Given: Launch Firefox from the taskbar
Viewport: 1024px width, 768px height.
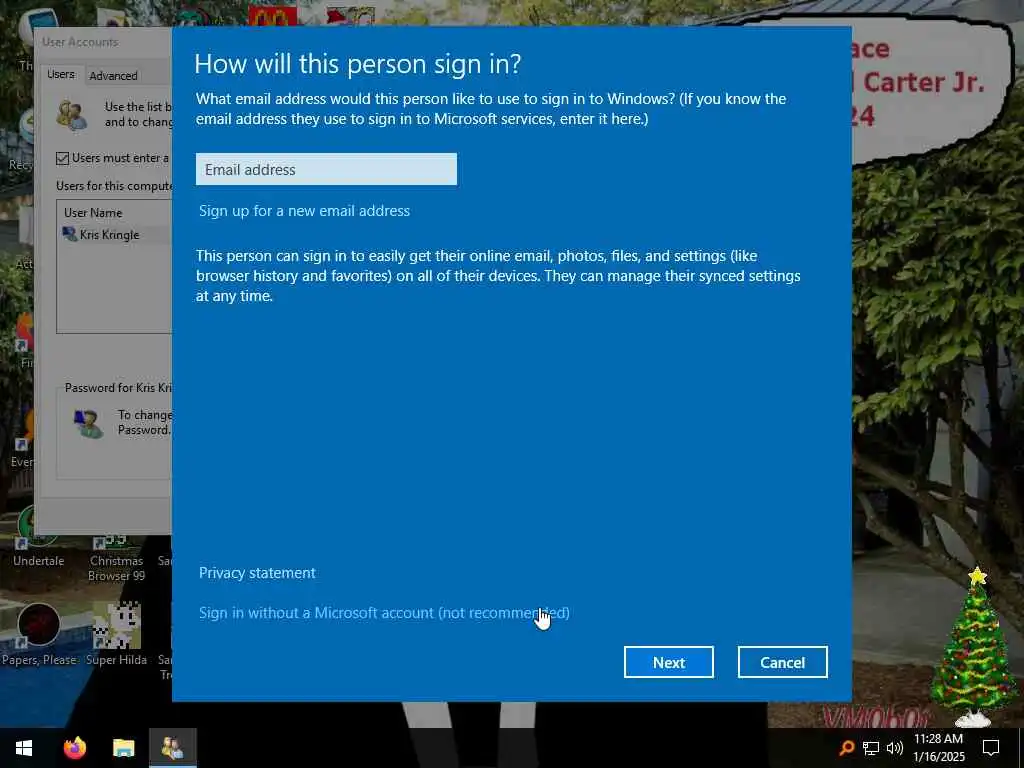Looking at the screenshot, I should tap(74, 748).
